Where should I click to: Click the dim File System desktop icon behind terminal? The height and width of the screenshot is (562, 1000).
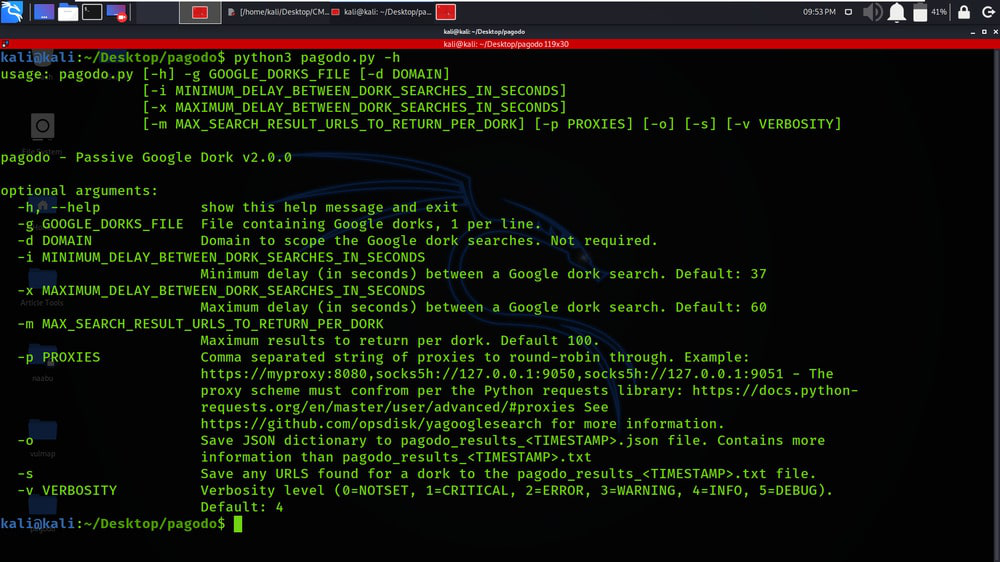(x=42, y=134)
